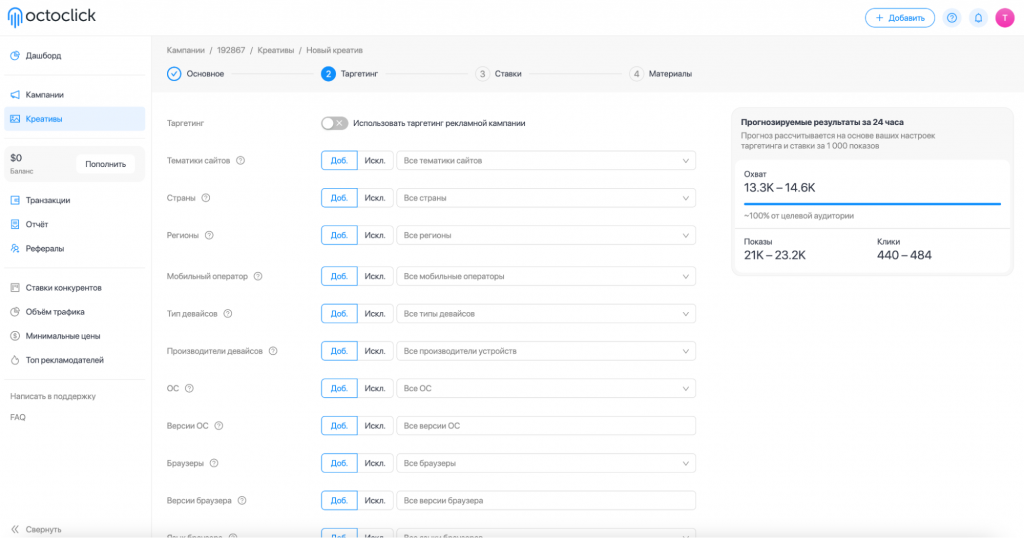Go to Материалы step
1024x538 pixels.
(660, 74)
